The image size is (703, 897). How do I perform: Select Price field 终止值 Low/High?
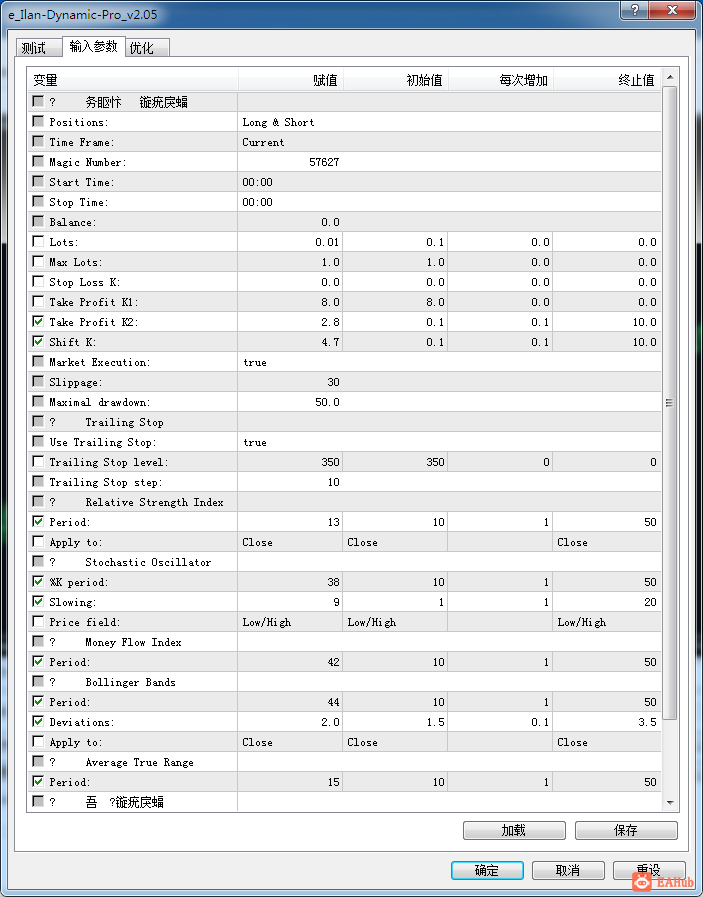pos(582,622)
